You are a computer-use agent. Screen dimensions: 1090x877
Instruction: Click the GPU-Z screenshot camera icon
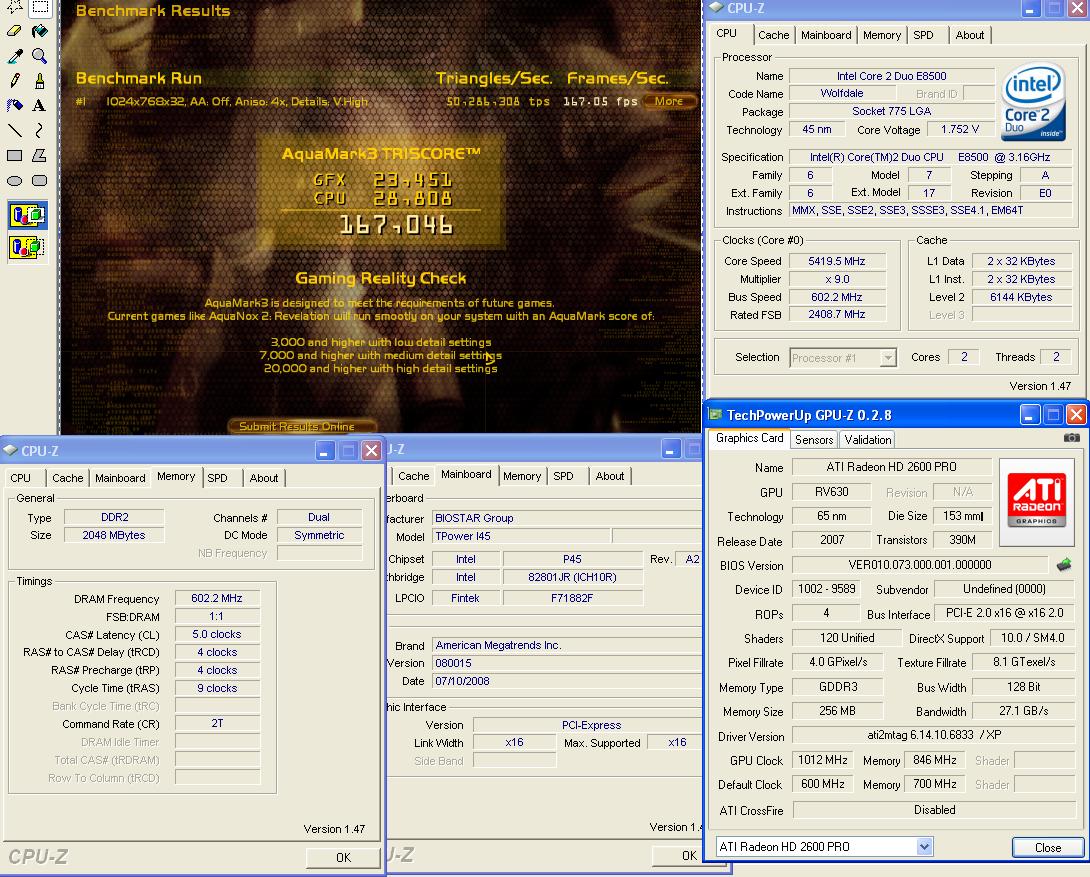click(1071, 438)
